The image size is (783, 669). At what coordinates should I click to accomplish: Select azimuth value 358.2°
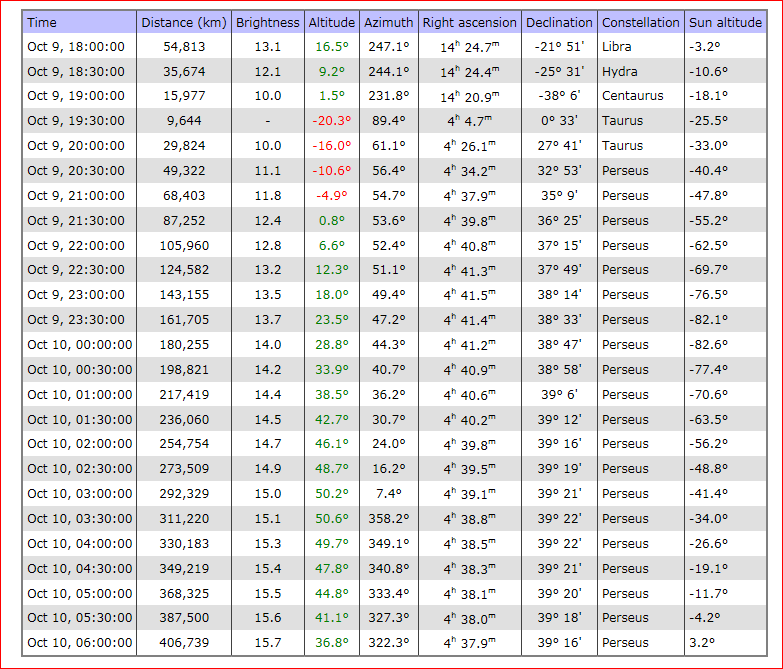tap(389, 518)
